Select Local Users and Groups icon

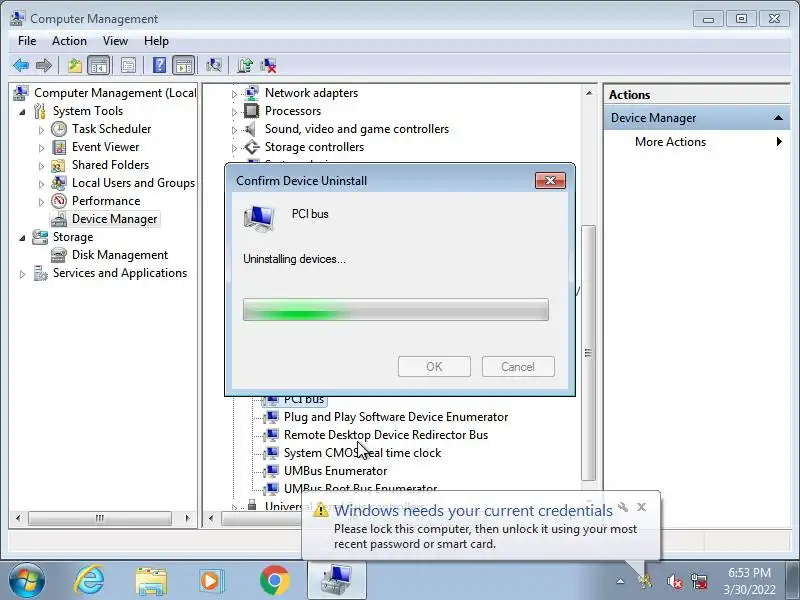[59, 183]
